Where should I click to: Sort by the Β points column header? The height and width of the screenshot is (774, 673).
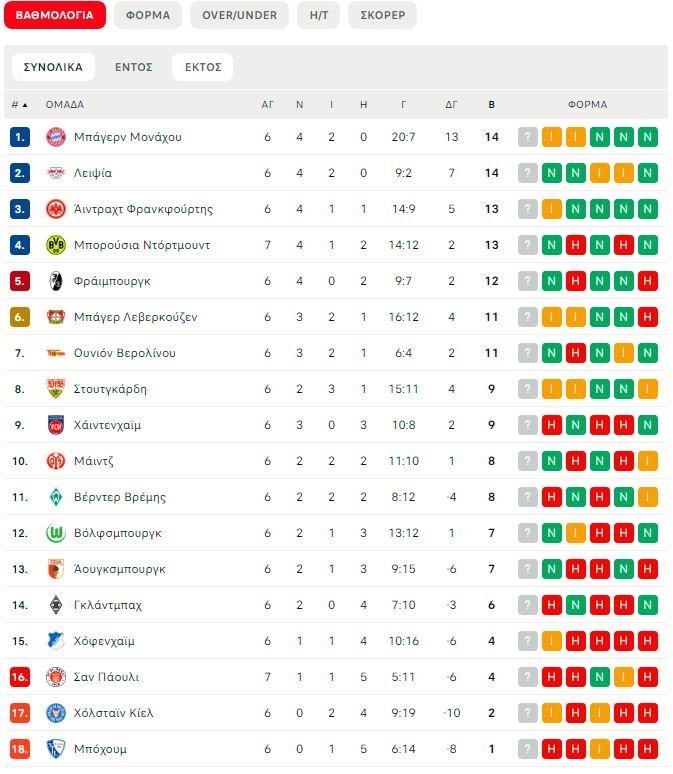(x=491, y=104)
